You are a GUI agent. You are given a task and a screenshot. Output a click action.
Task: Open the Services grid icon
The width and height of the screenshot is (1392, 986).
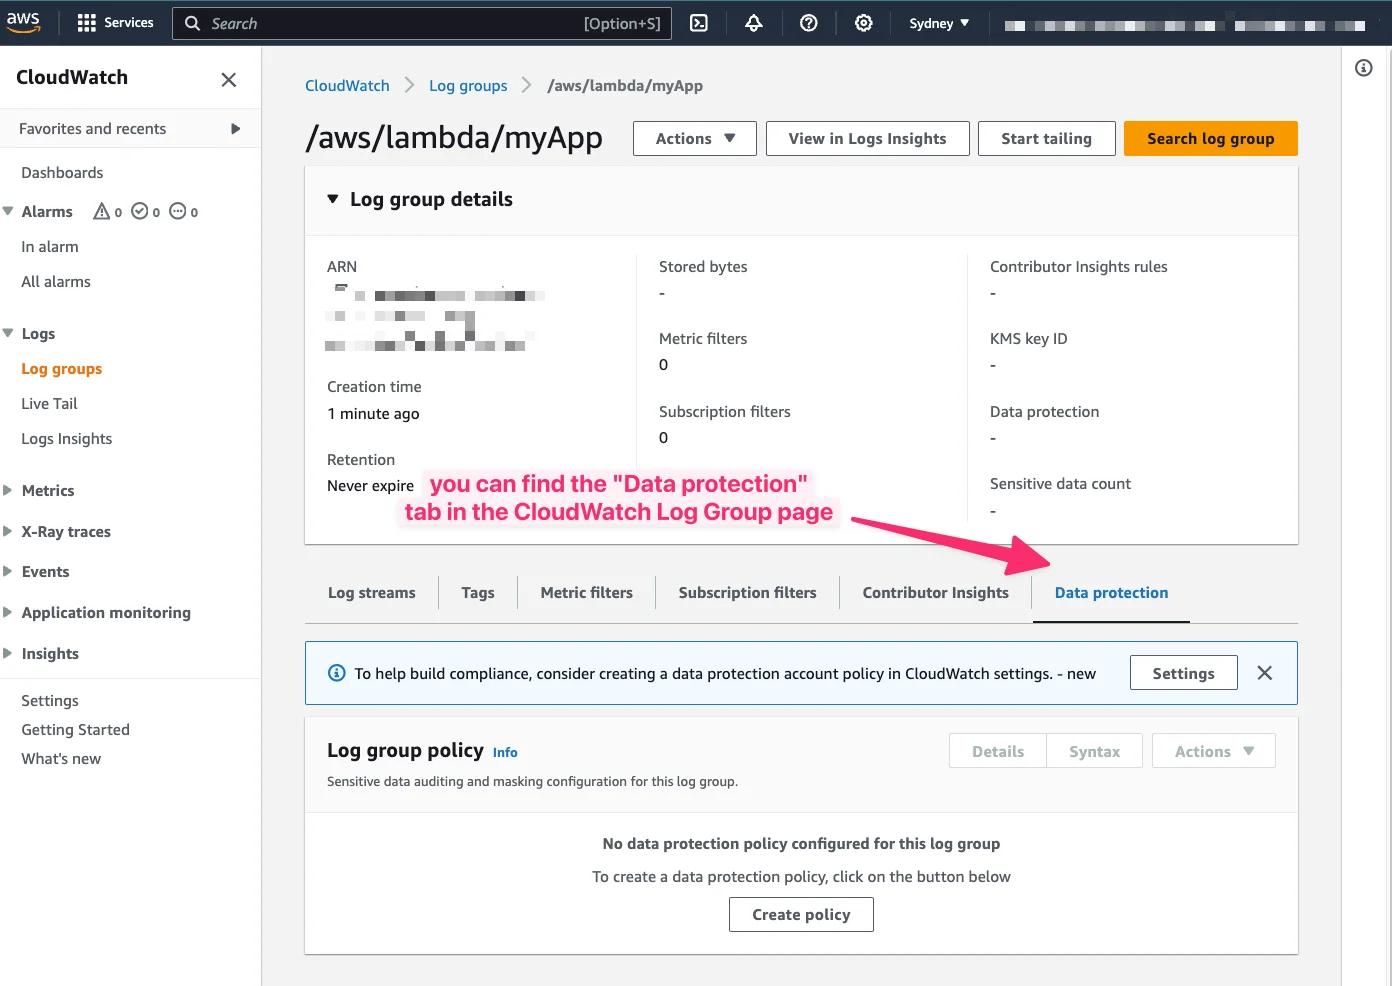(x=88, y=22)
